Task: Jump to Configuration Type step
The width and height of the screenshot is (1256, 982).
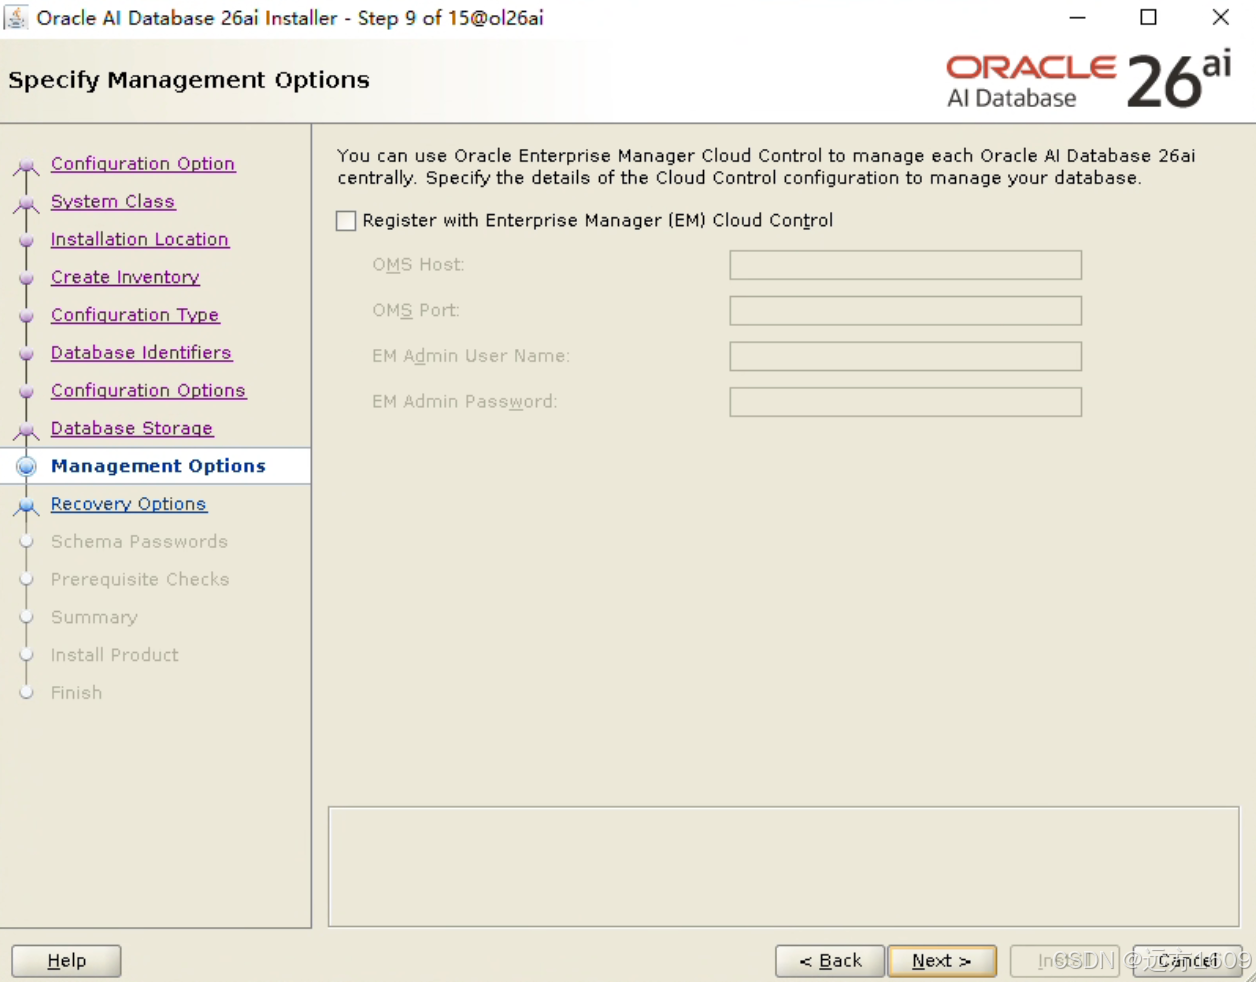Action: (x=135, y=315)
